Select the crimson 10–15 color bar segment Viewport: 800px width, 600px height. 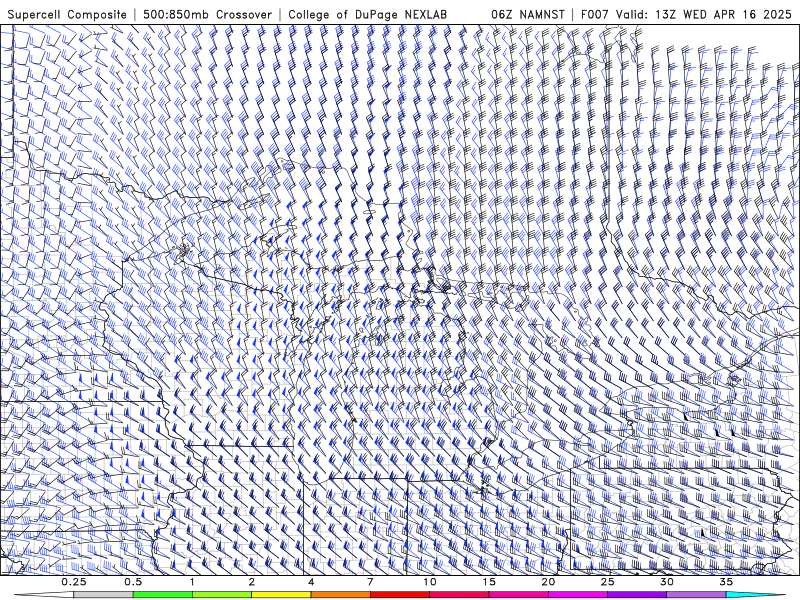point(459,594)
